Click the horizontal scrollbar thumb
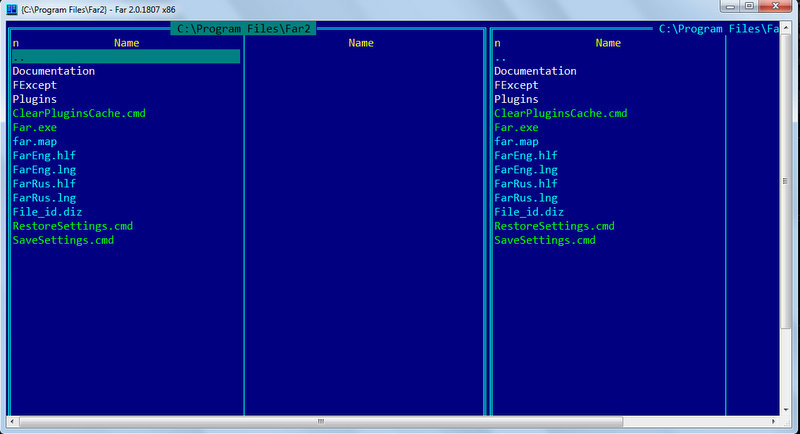 (321, 421)
